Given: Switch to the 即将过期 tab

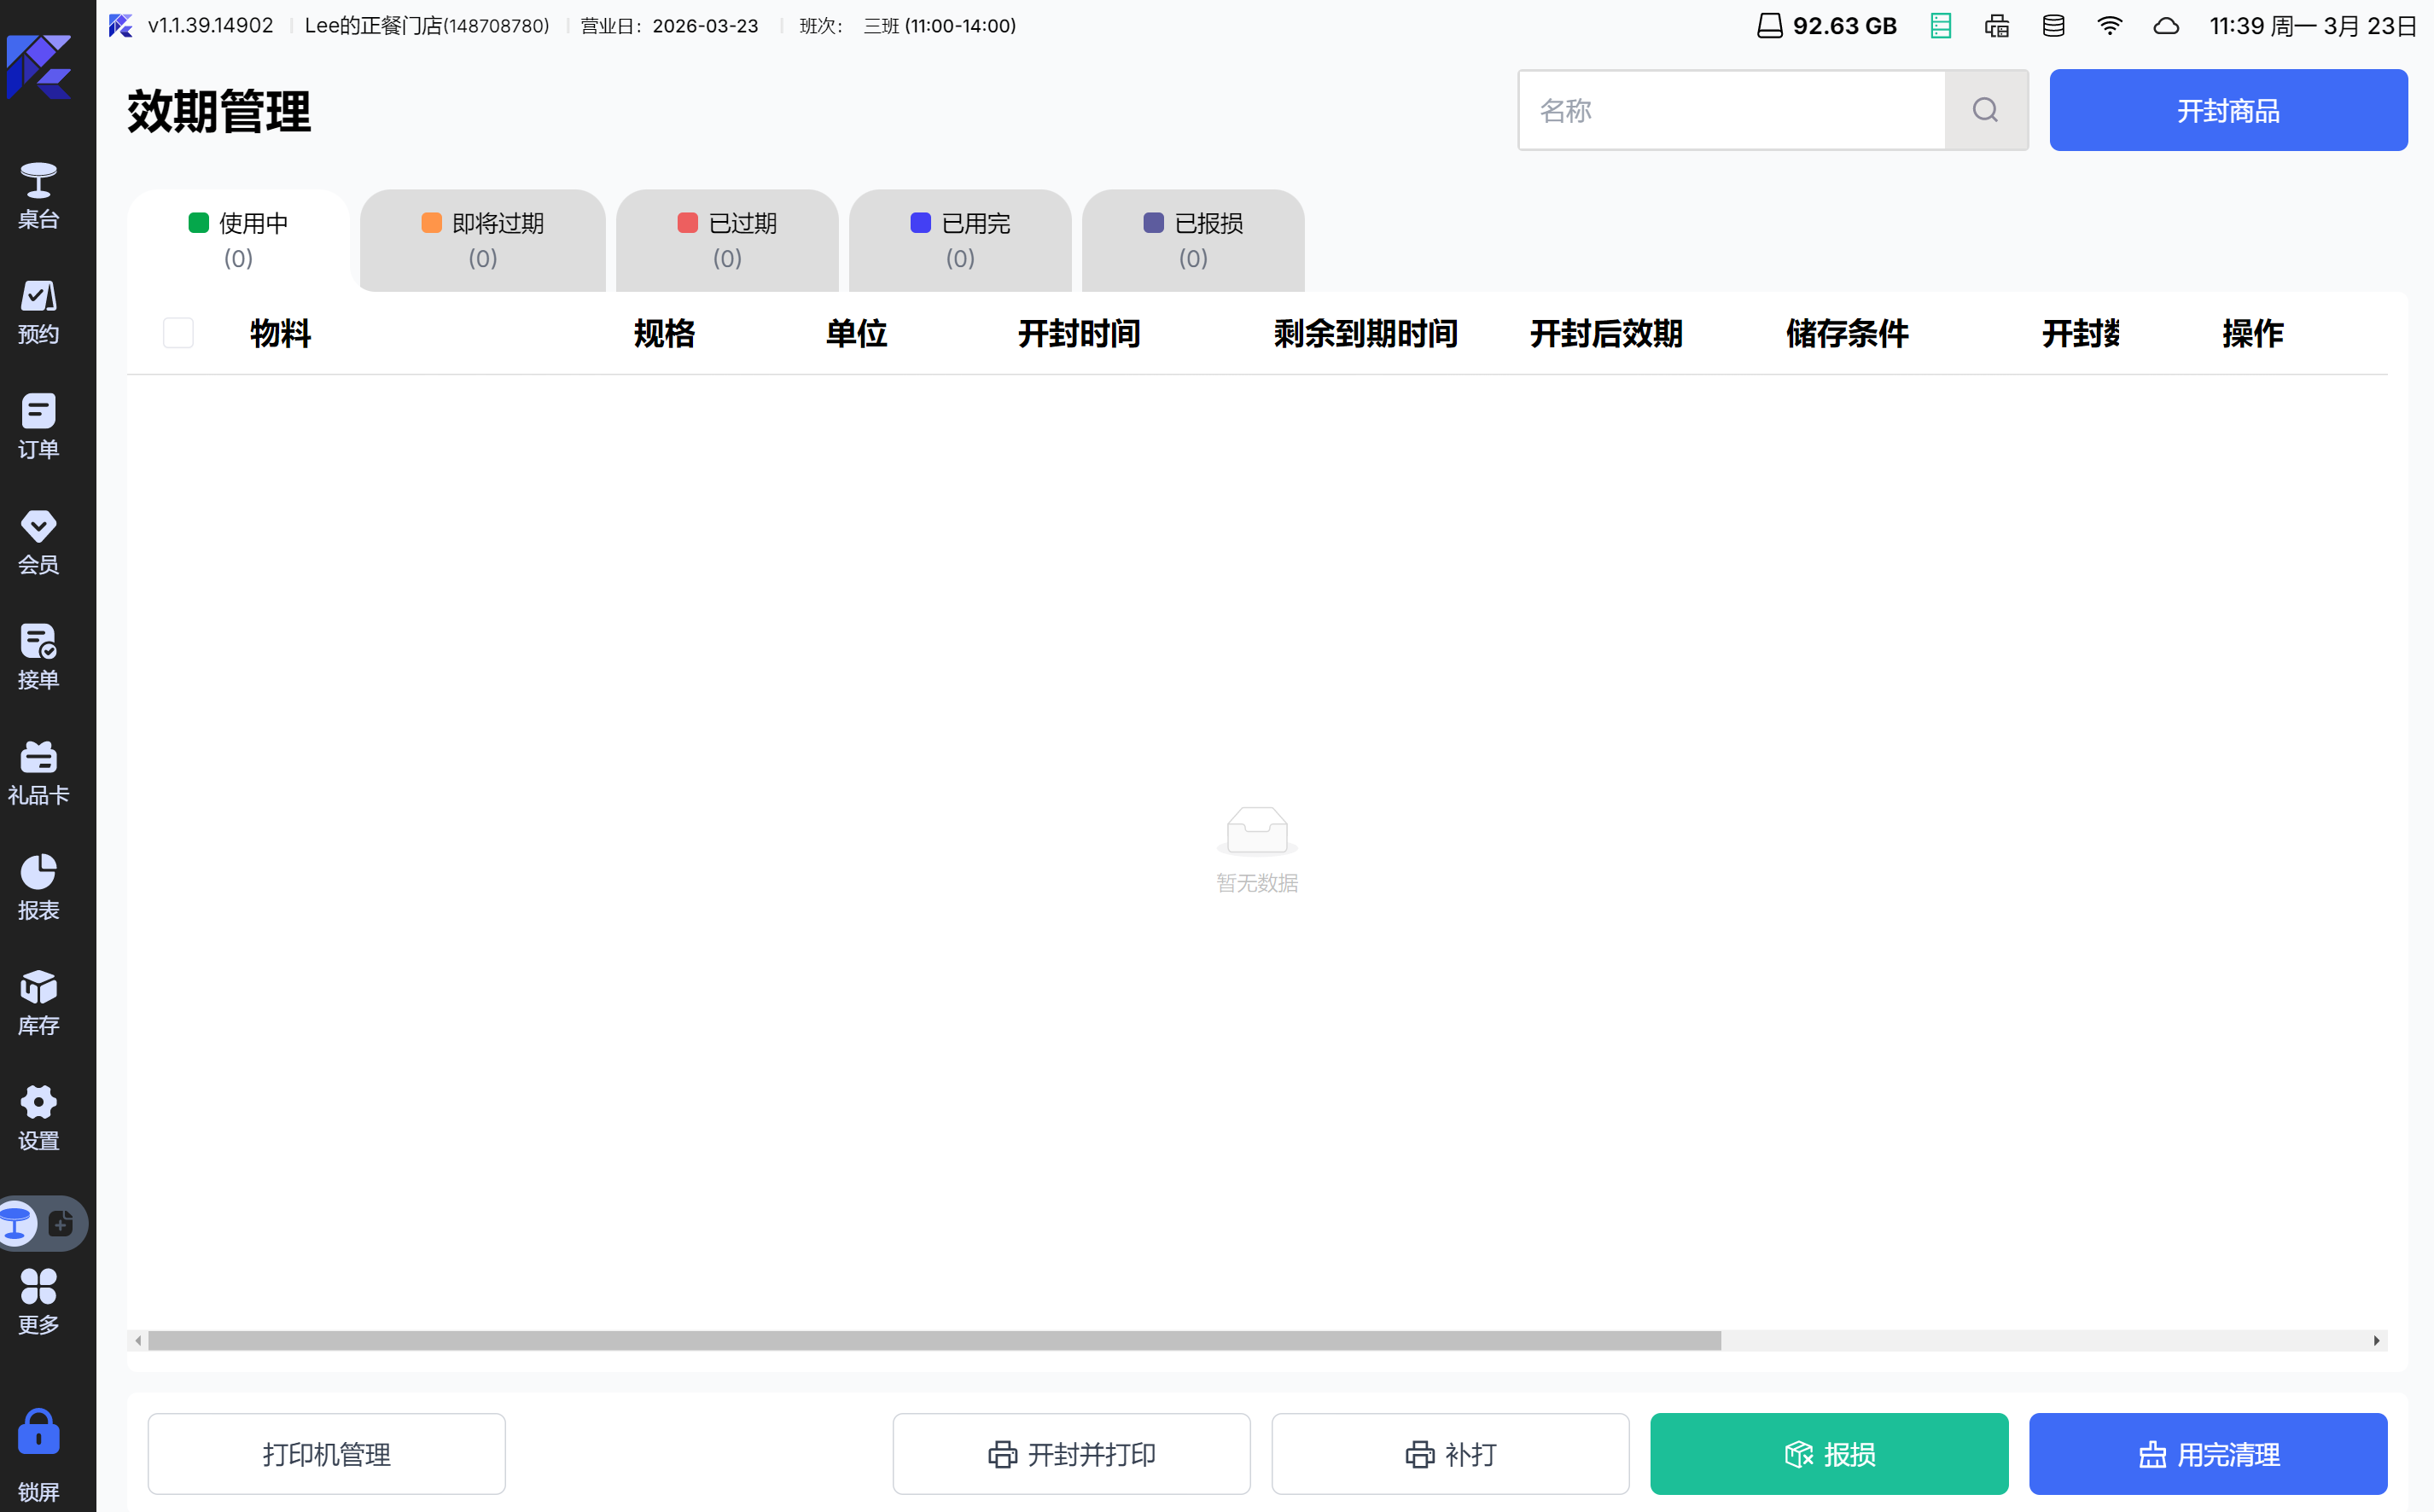Looking at the screenshot, I should point(483,240).
